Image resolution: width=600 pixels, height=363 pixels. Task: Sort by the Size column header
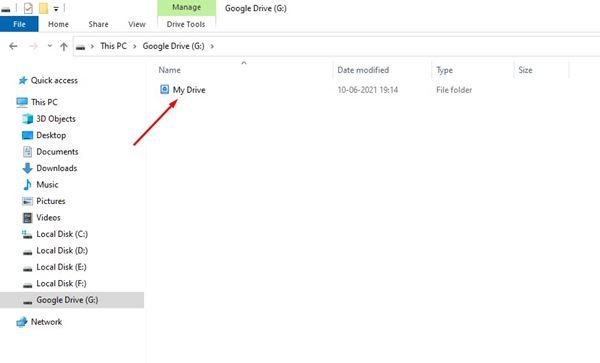(525, 70)
